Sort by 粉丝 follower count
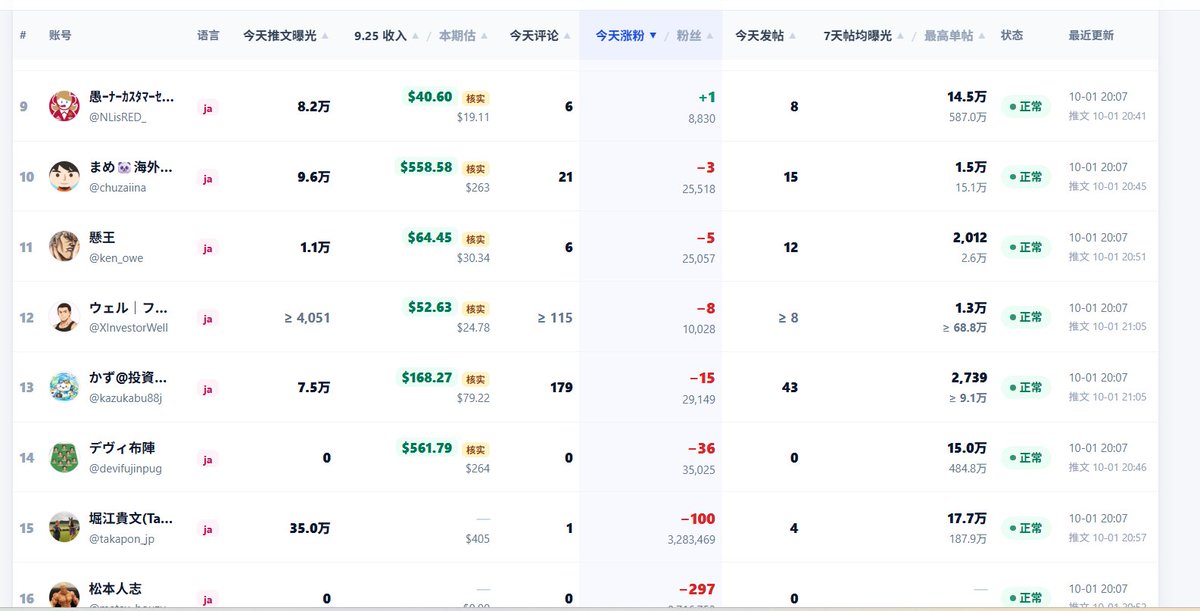This screenshot has height=611, width=1200. point(695,36)
